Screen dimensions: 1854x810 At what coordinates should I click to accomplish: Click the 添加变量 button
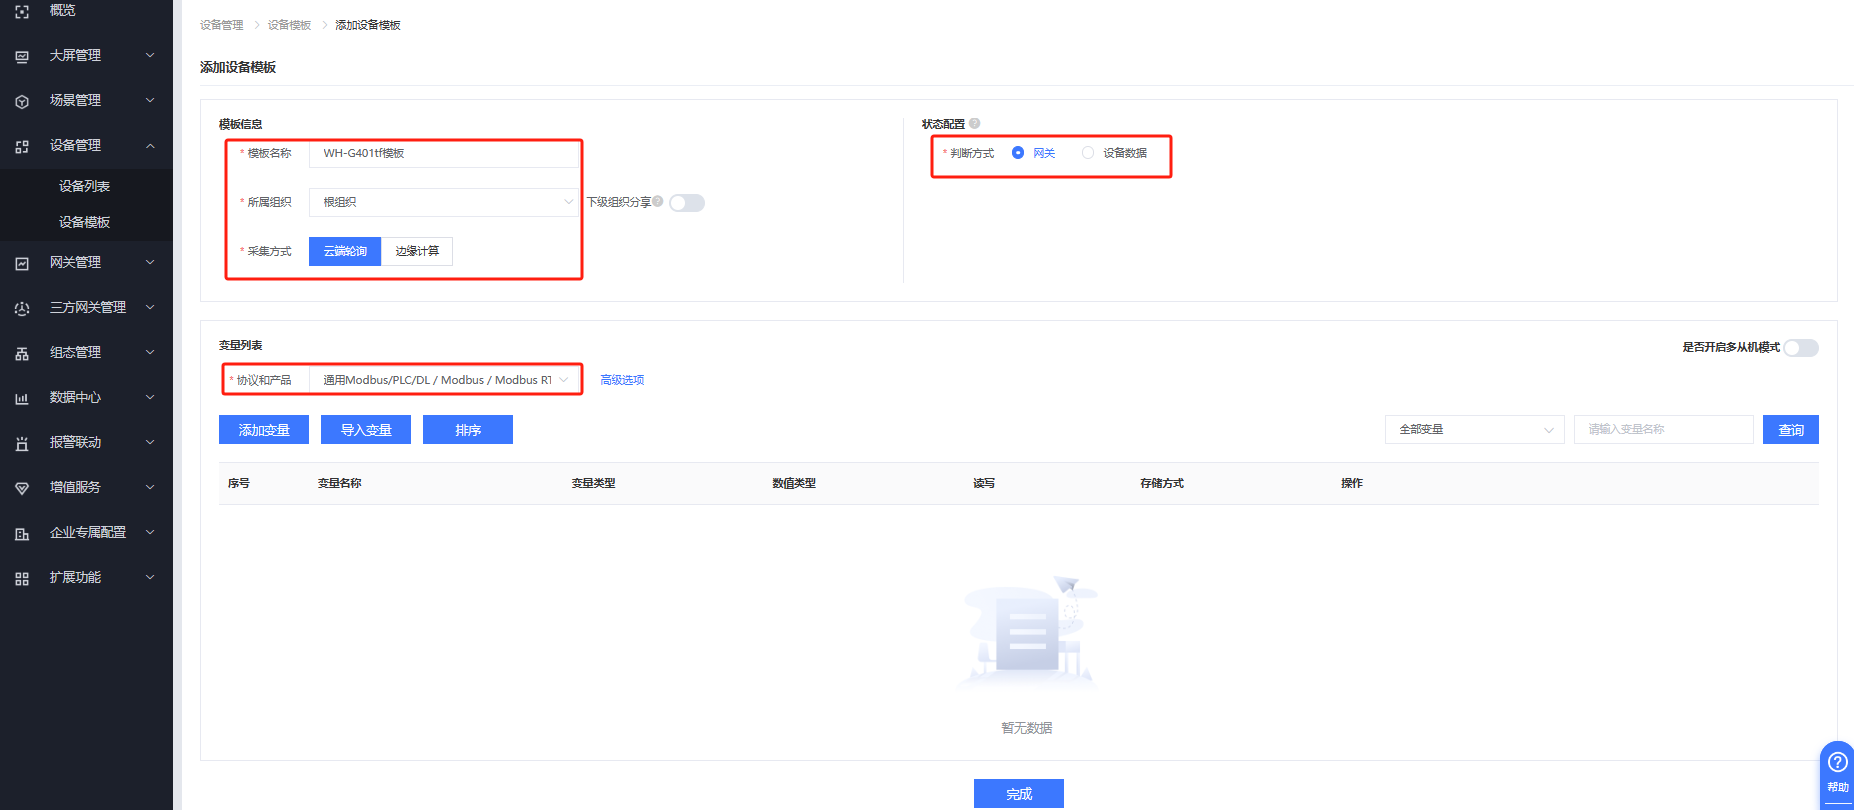pyautogui.click(x=264, y=430)
